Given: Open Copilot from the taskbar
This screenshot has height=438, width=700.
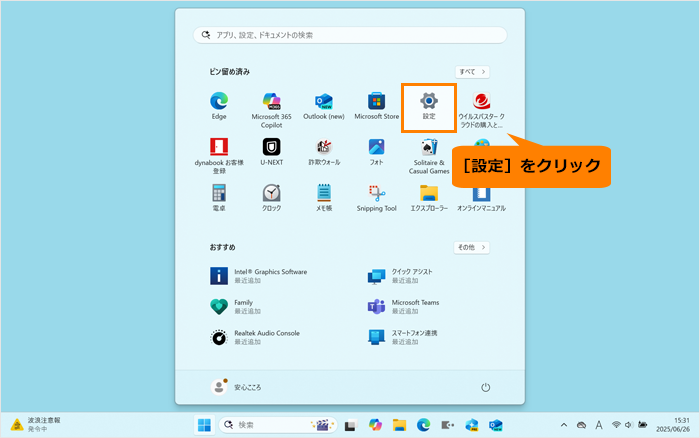Looking at the screenshot, I should (375, 425).
